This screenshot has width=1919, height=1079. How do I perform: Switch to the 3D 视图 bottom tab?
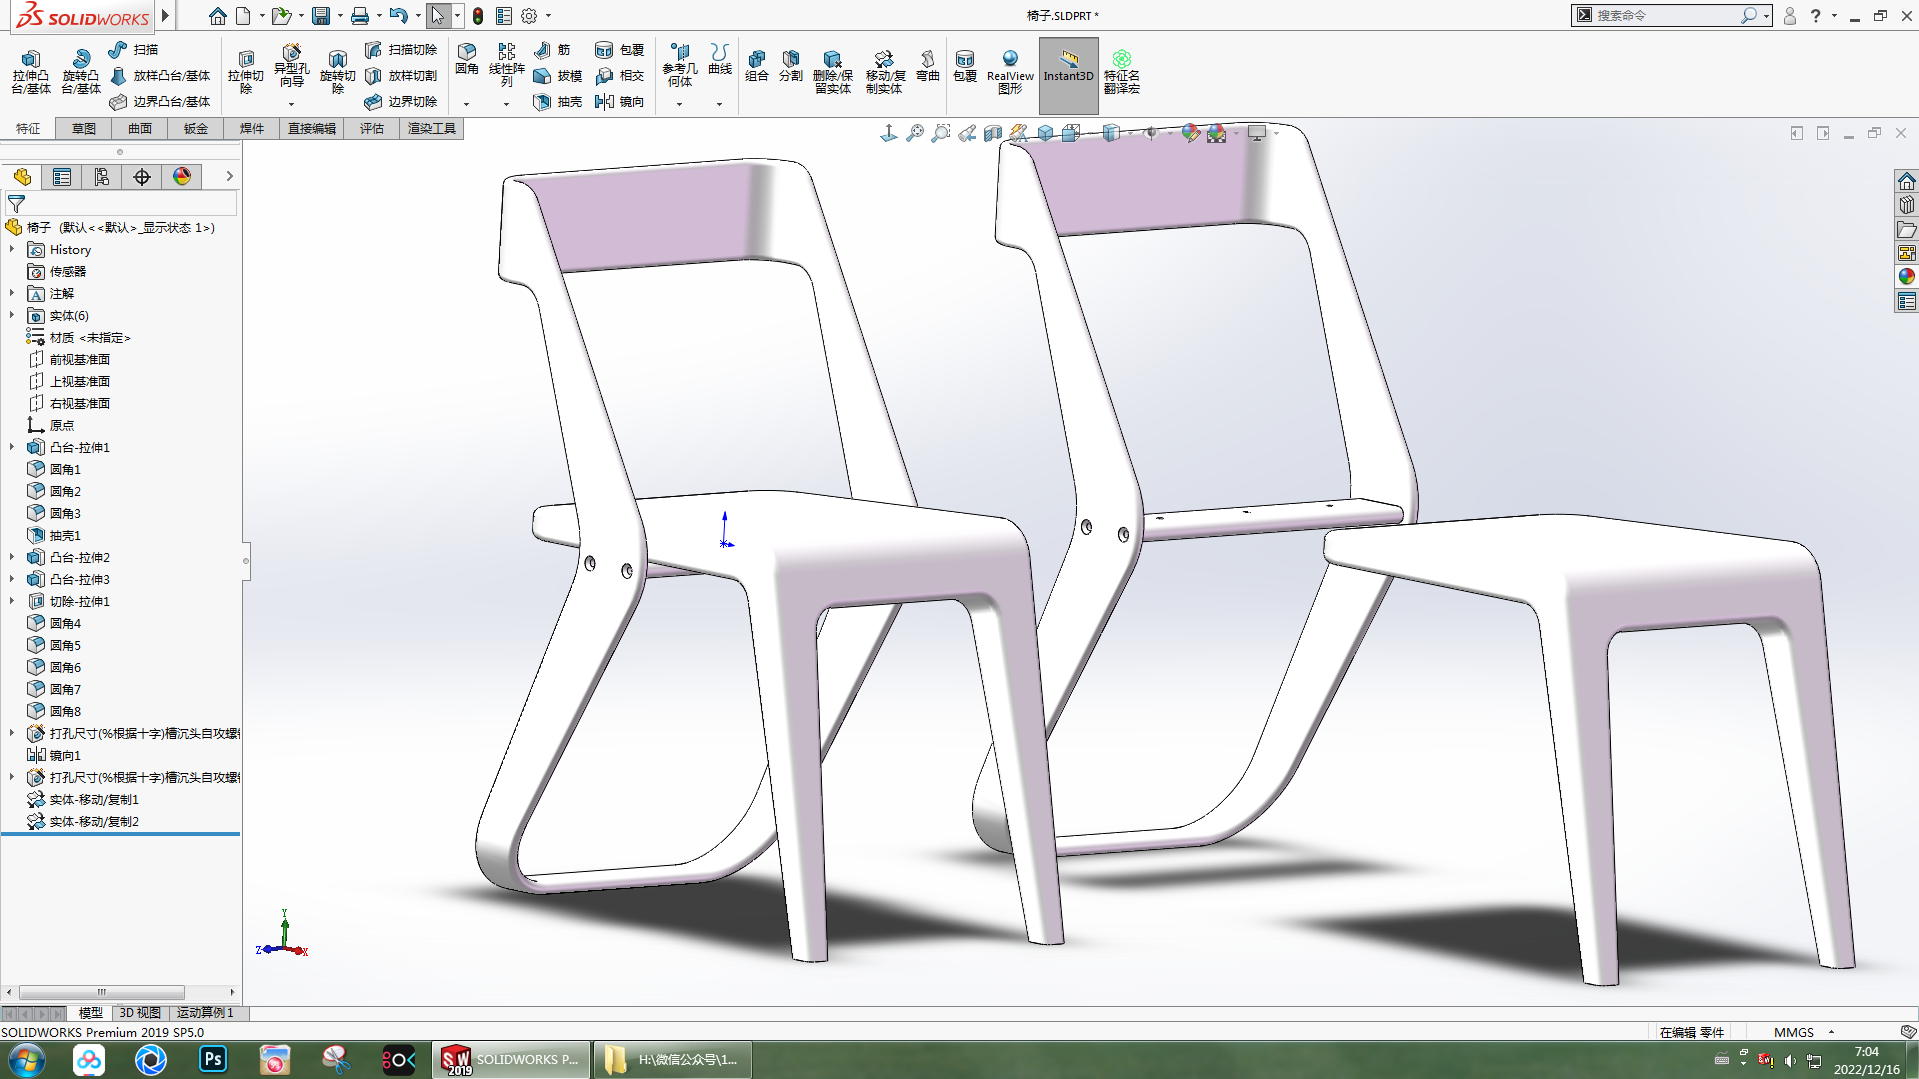(140, 1013)
